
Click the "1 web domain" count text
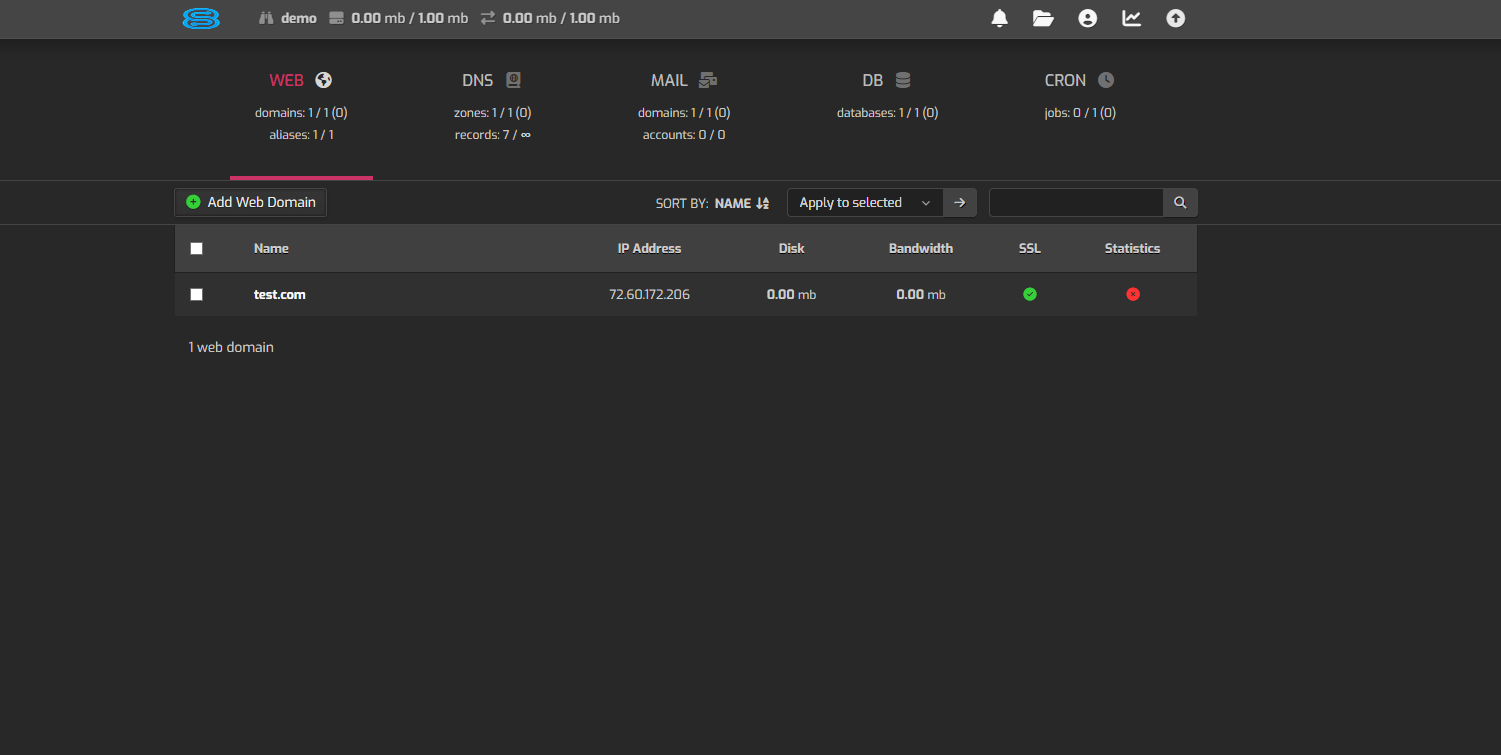click(x=231, y=347)
